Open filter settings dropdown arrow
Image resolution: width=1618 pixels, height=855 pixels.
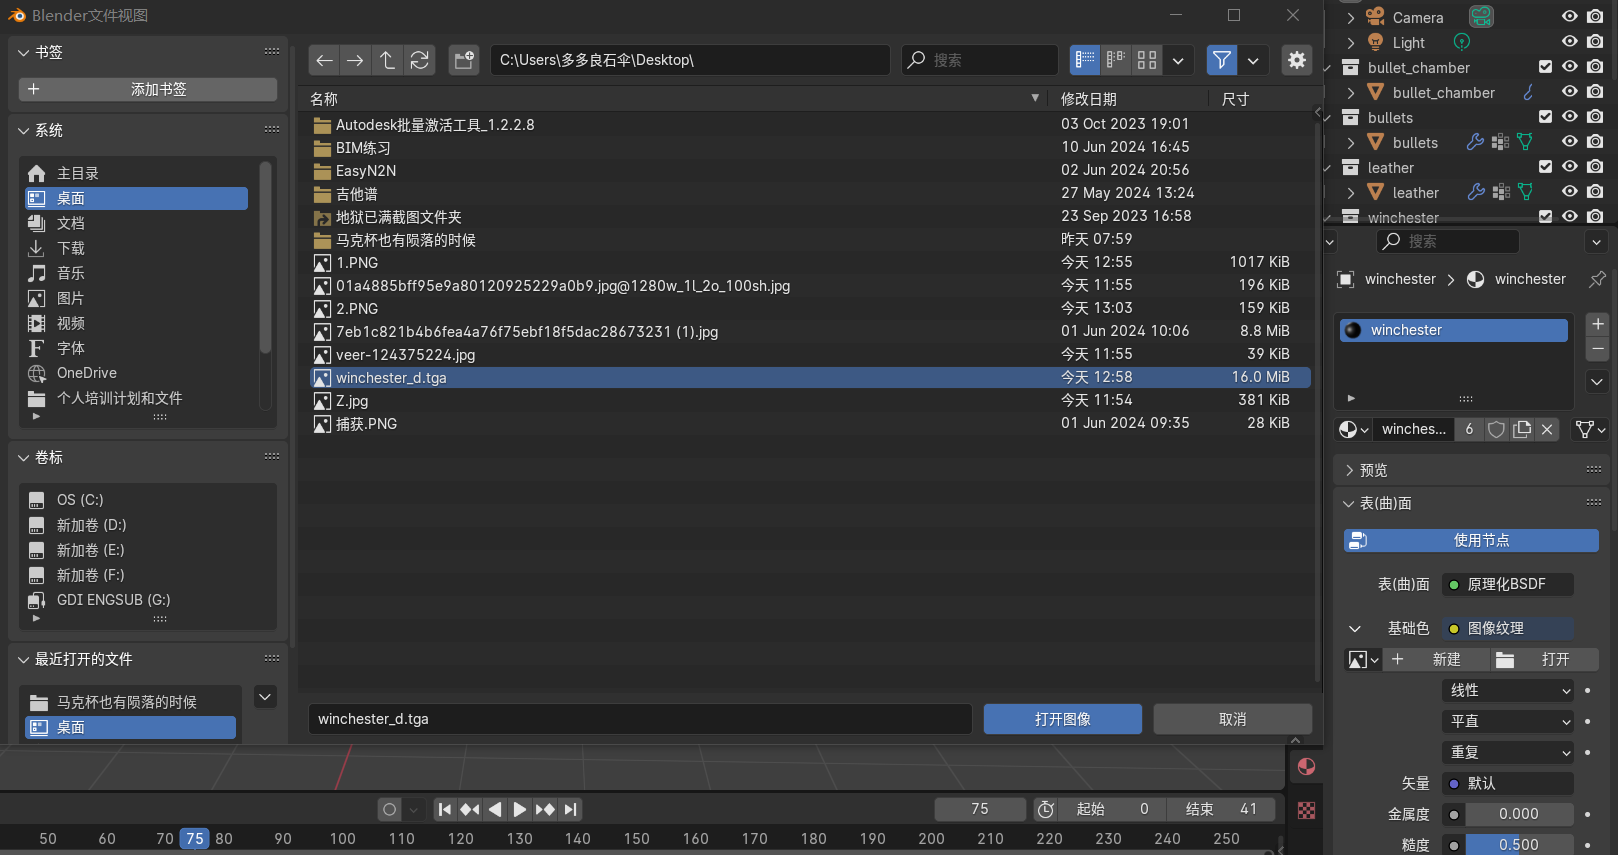1253,60
